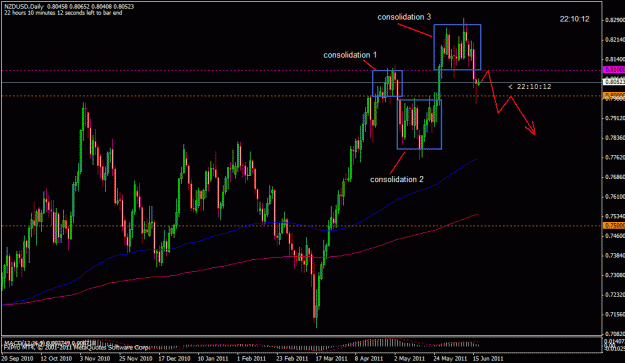The width and height of the screenshot is (625, 363).
Task: Click the 22:10:12 clock at top right
Action: point(574,19)
